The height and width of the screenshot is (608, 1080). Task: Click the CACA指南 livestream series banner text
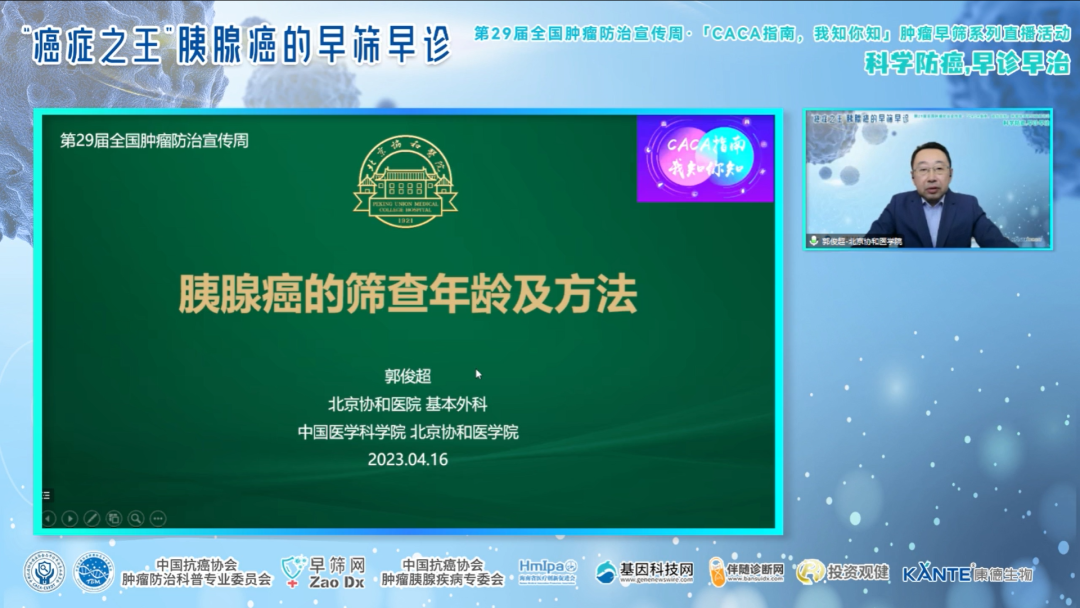772,33
